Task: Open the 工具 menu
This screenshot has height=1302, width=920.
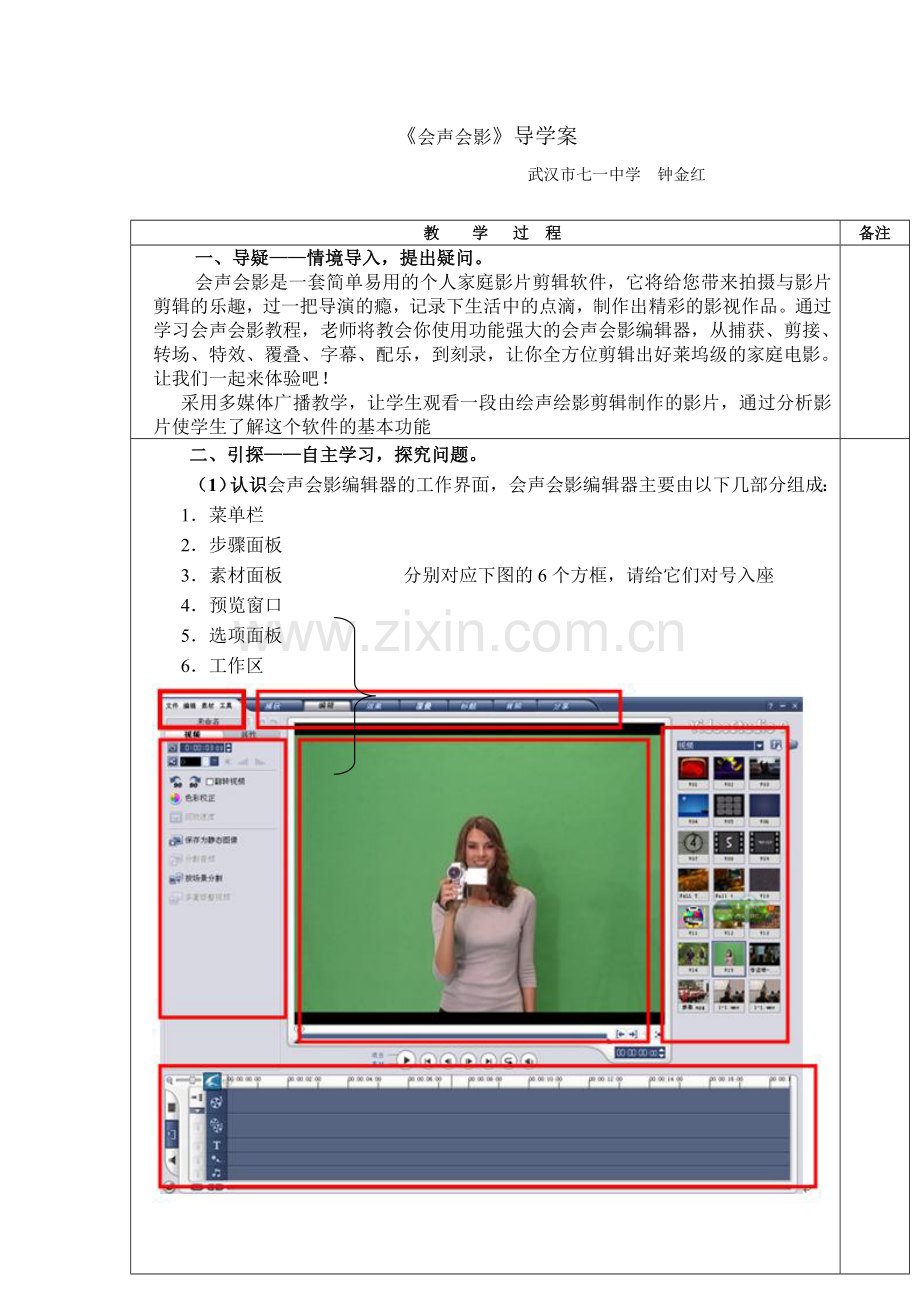Action: (226, 706)
